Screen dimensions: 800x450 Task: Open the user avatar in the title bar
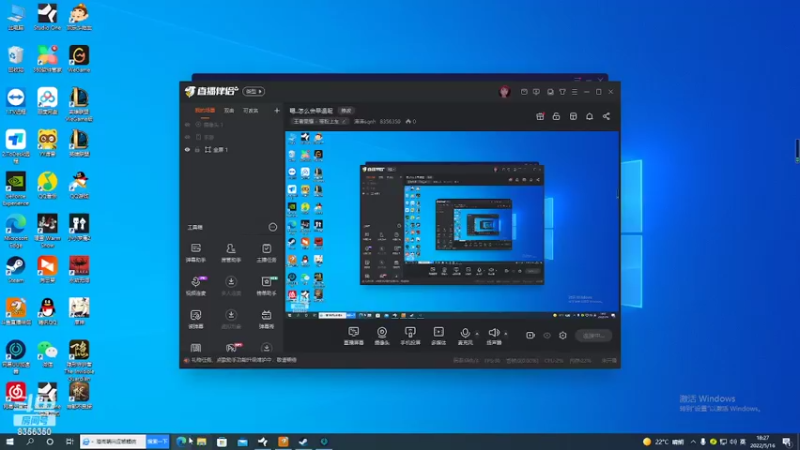(504, 92)
